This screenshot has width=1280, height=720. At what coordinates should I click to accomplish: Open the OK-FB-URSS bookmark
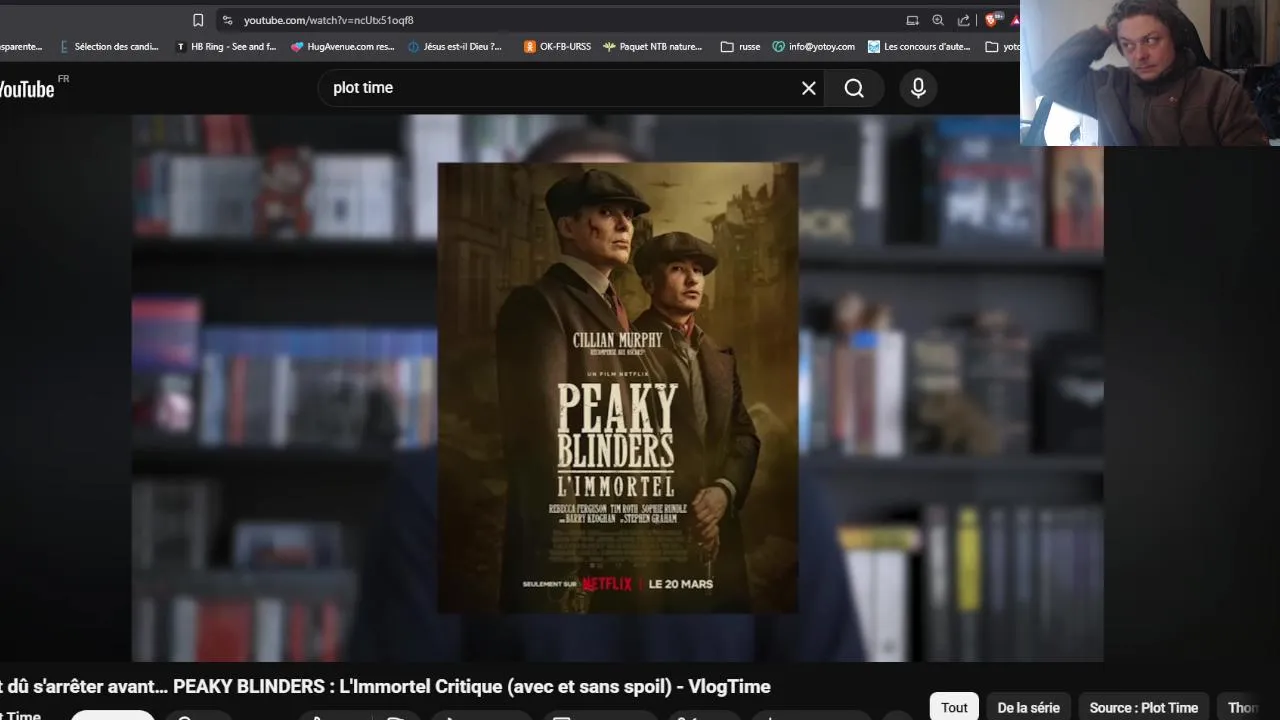[x=557, y=46]
